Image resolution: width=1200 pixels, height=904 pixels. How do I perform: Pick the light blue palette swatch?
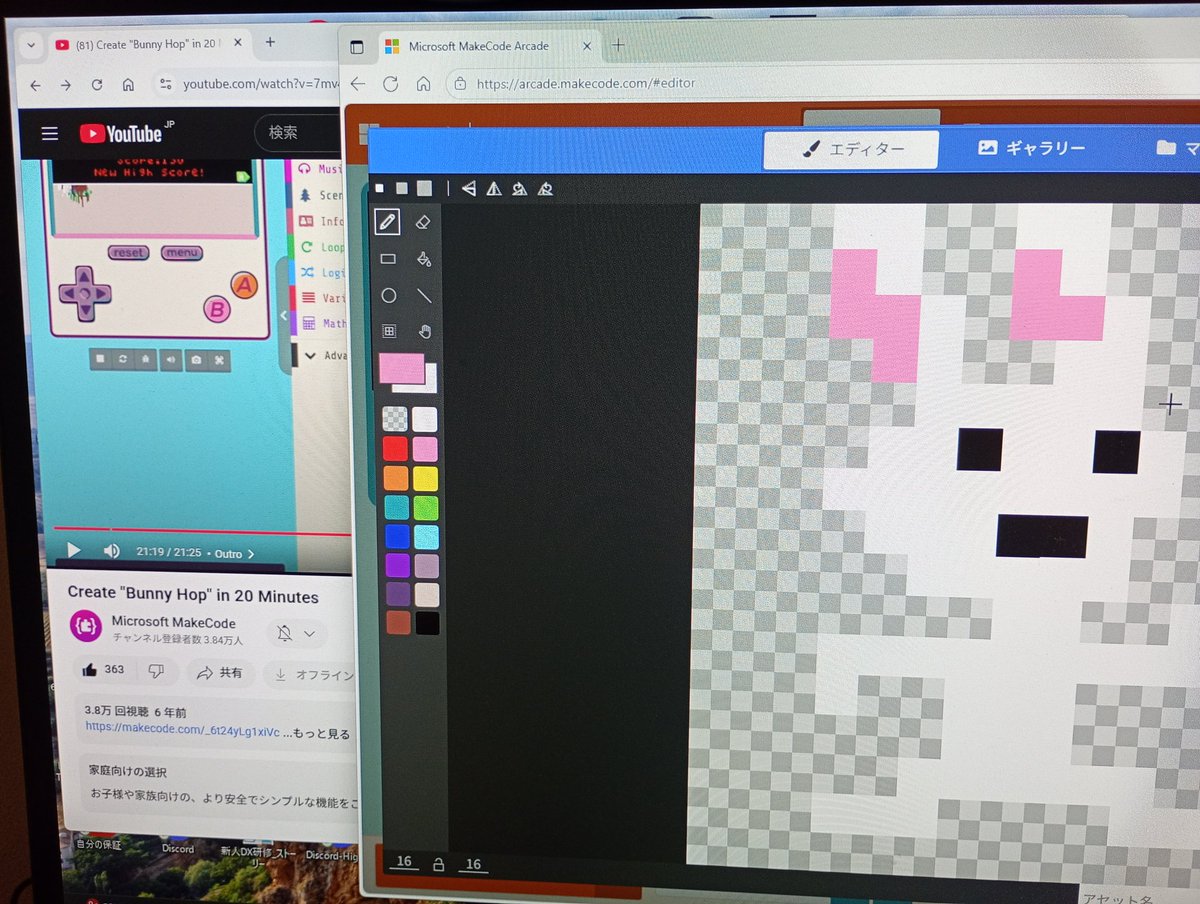(427, 537)
